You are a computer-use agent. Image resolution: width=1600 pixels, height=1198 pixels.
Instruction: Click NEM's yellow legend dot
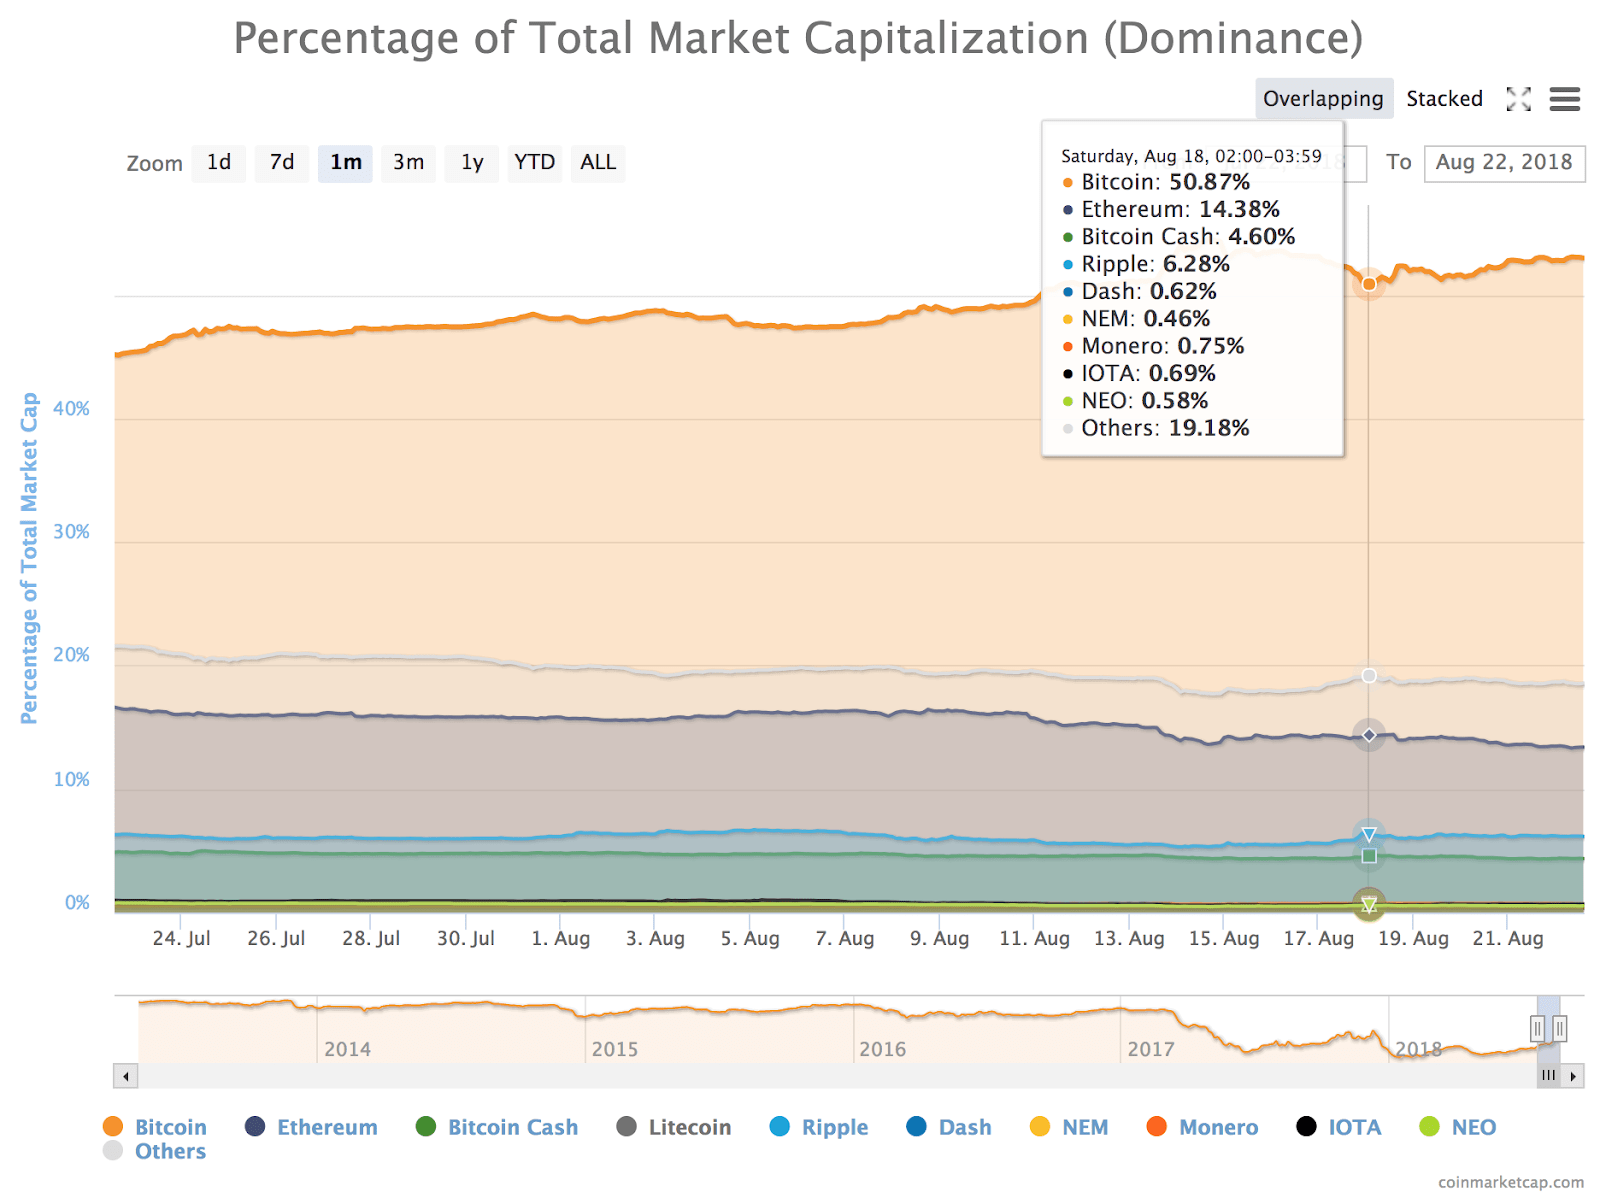pyautogui.click(x=1041, y=1126)
